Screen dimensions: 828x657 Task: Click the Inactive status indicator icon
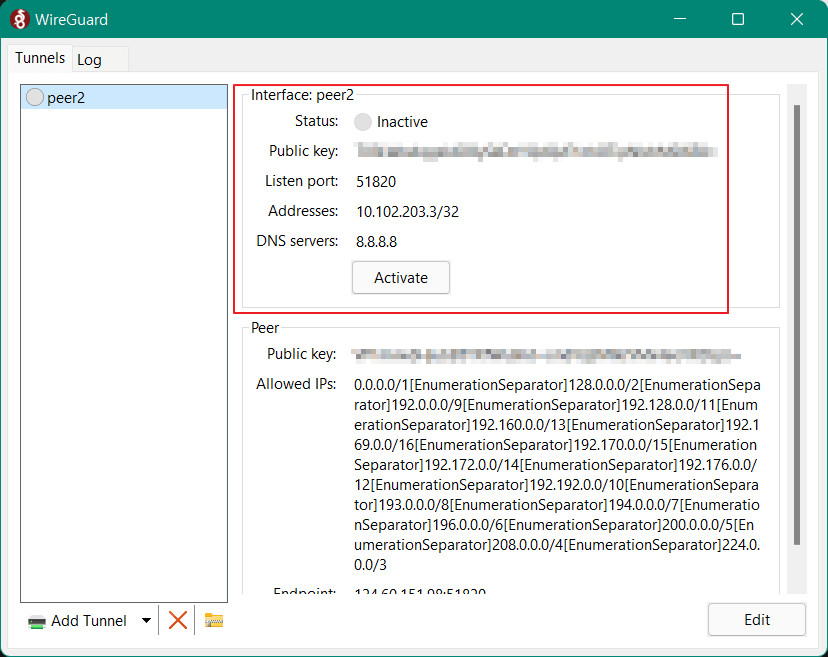point(363,122)
